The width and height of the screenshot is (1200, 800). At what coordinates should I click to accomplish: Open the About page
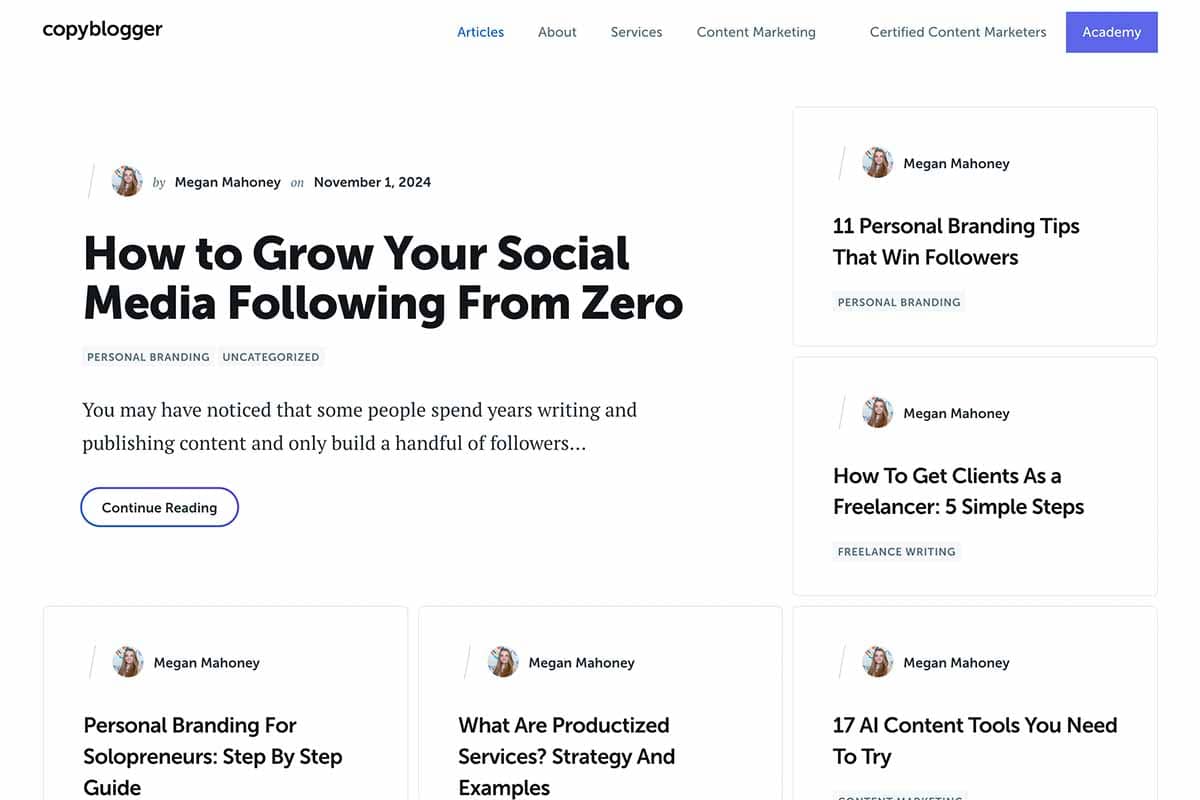pyautogui.click(x=557, y=32)
